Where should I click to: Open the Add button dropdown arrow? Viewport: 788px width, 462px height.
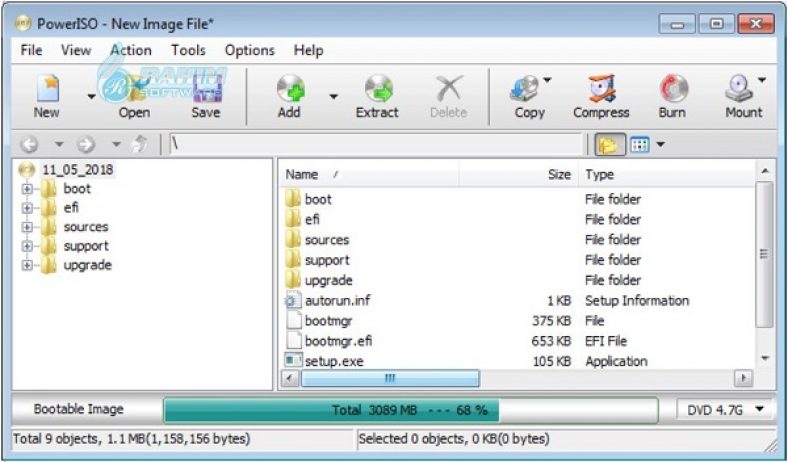pyautogui.click(x=333, y=97)
